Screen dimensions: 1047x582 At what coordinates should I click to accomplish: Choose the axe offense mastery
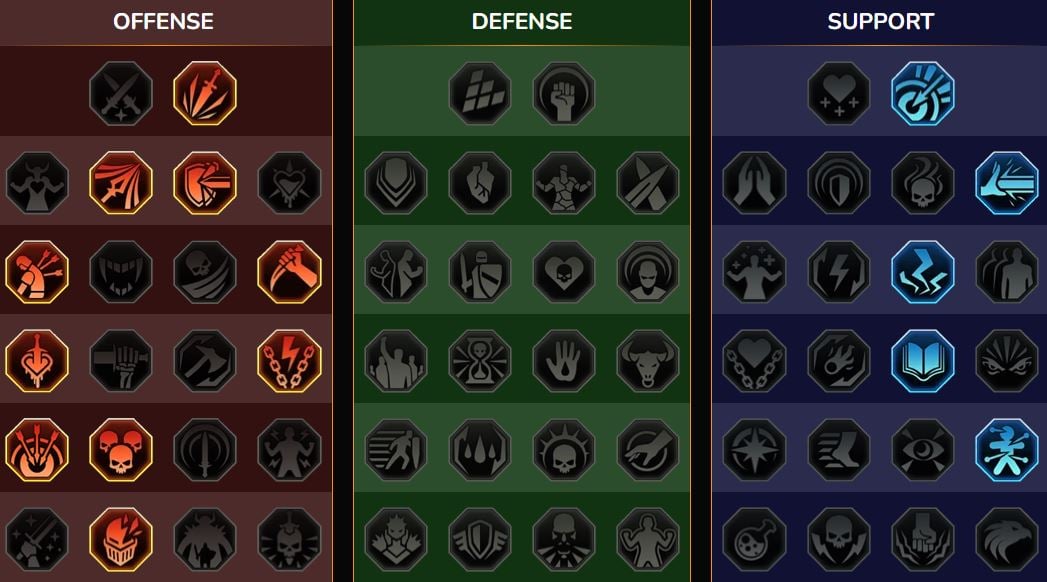[205, 361]
